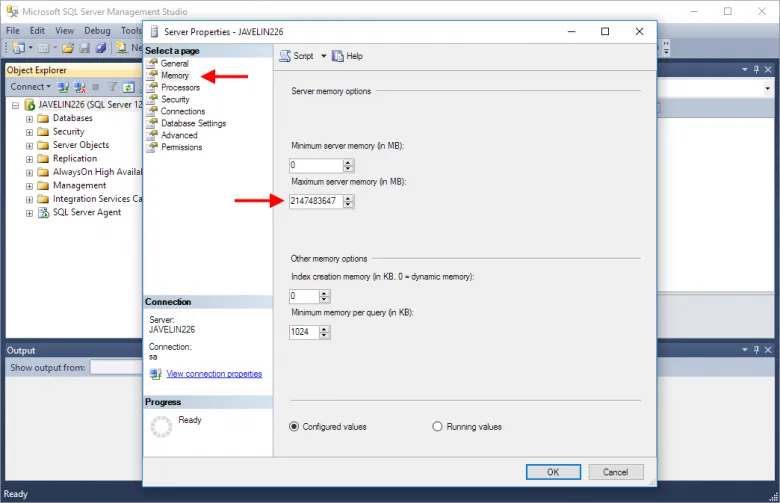Click the SSMS application icon in title bar
780x503 pixels.
12,11
